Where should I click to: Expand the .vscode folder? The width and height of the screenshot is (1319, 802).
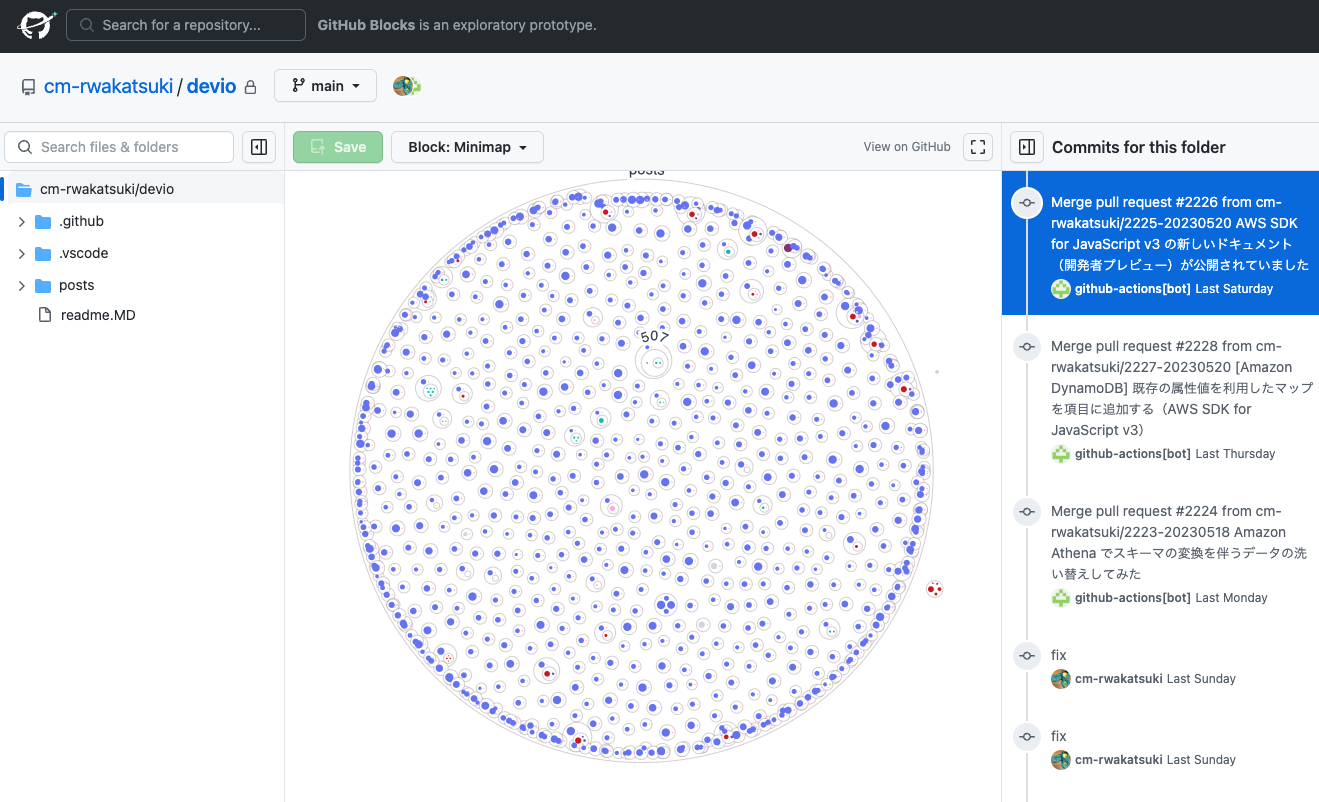click(22, 253)
